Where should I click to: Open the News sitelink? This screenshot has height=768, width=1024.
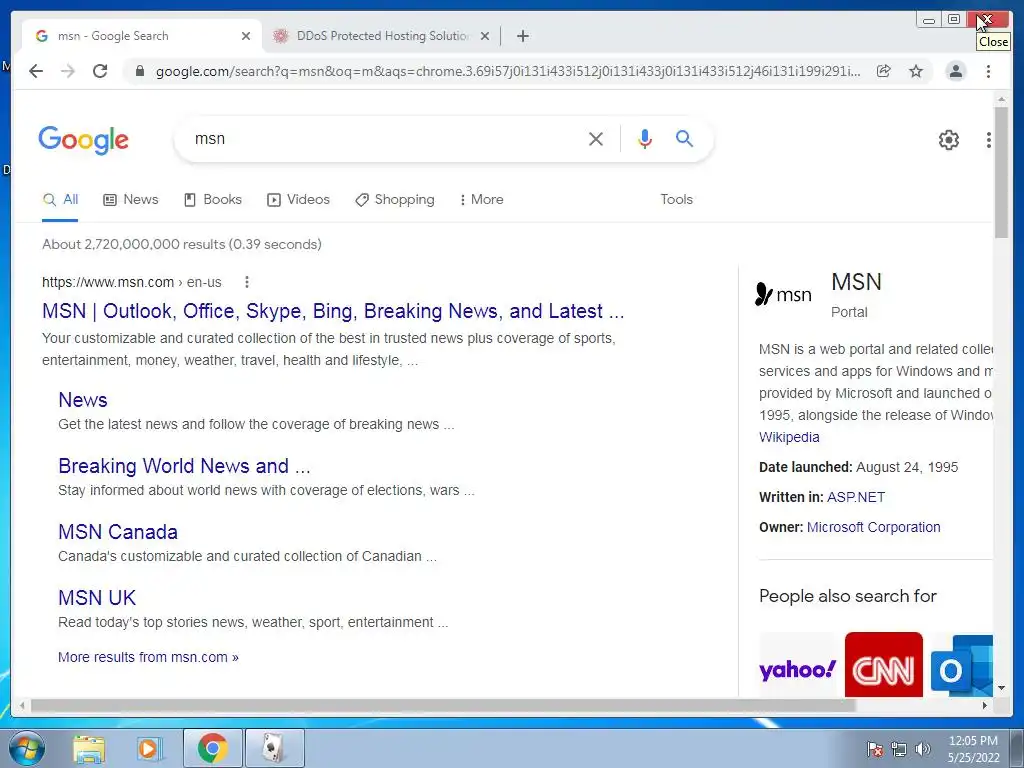(83, 400)
